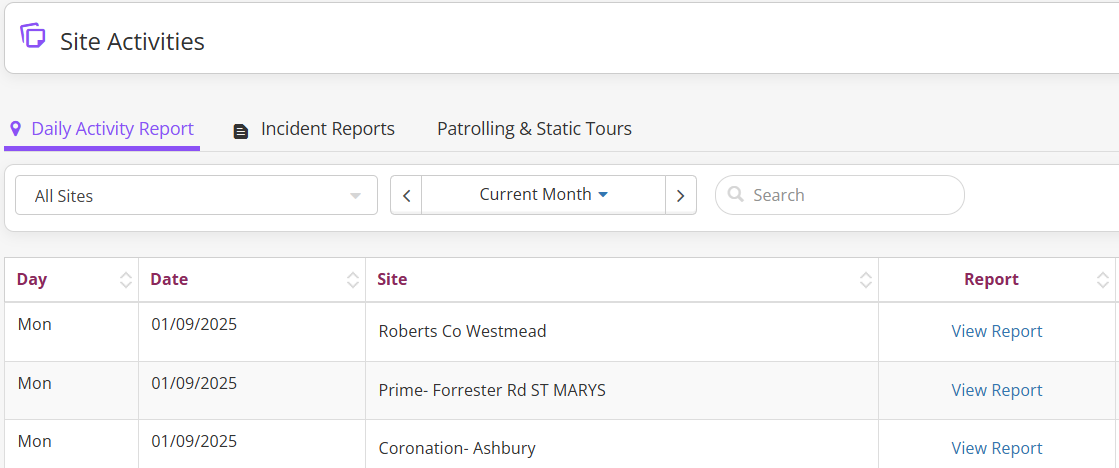The image size is (1119, 468).
Task: Sort table by Site column arrows
Action: (865, 280)
